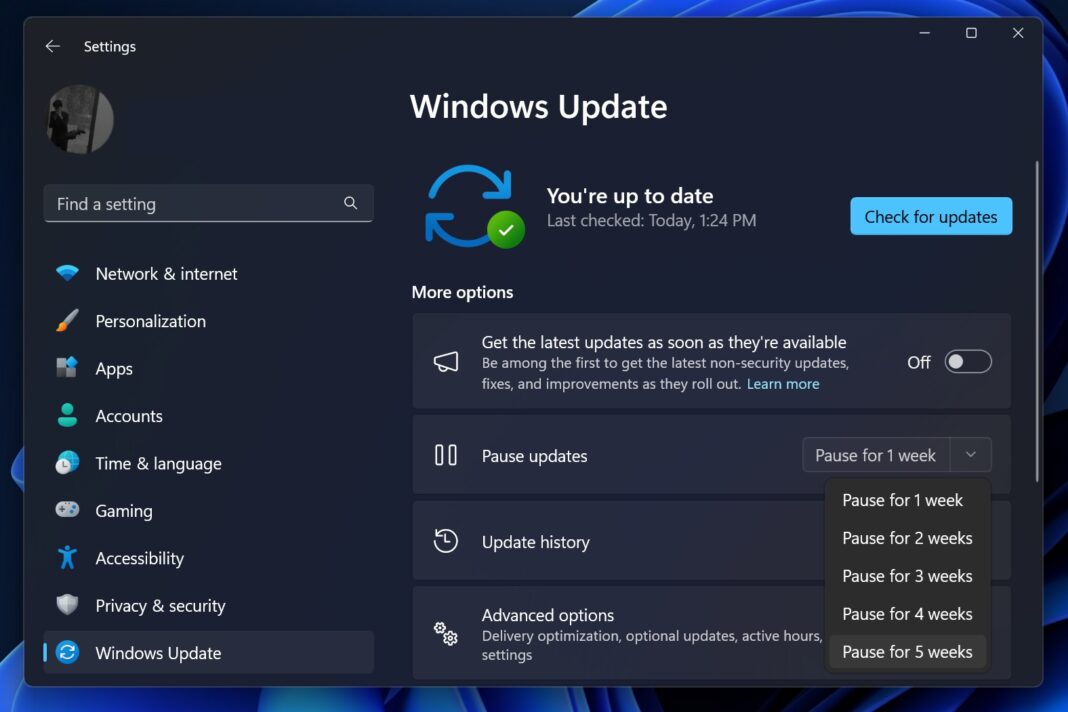Select Accounts in the sidebar
Viewport: 1068px width, 712px height.
(x=208, y=416)
